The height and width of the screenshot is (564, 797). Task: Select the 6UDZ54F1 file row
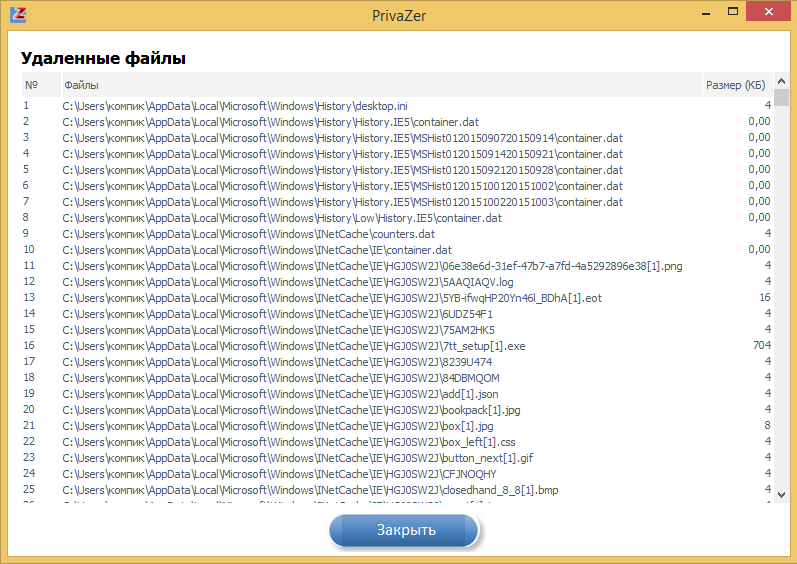point(397,314)
